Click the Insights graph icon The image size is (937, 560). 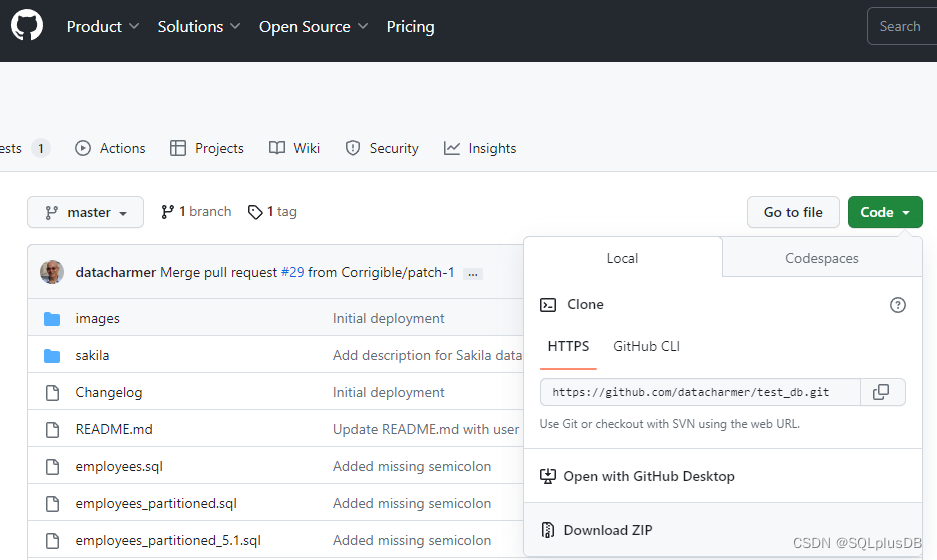point(452,148)
